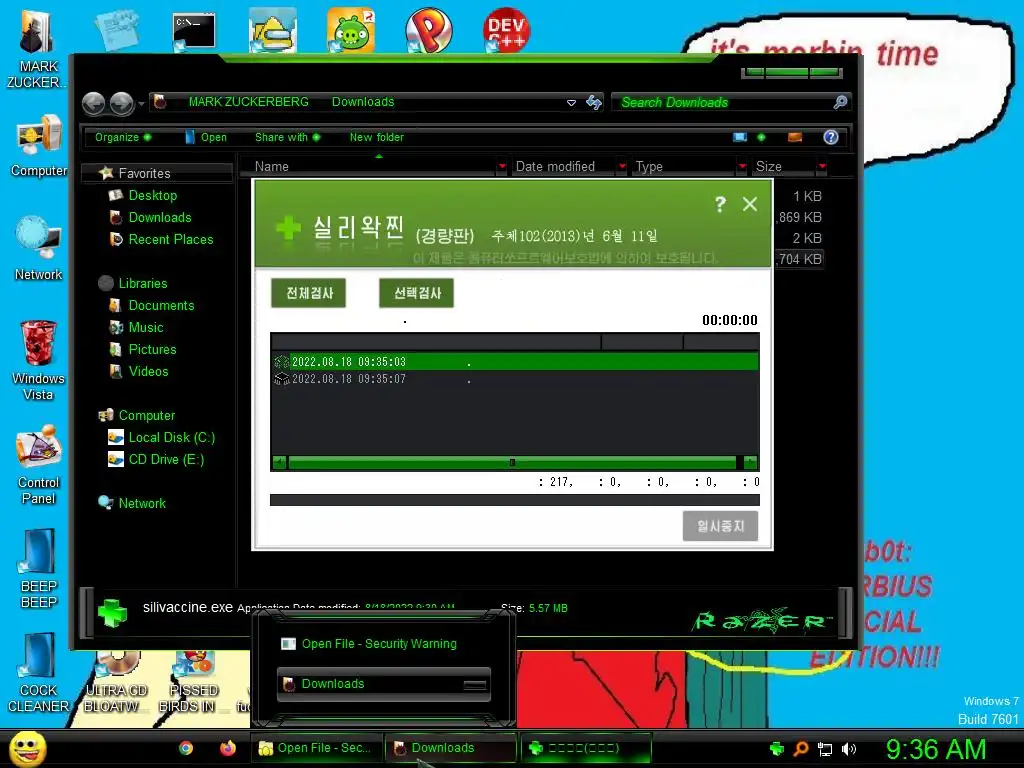The width and height of the screenshot is (1024, 768).
Task: Click the orange magnifier tray icon
Action: [801, 748]
